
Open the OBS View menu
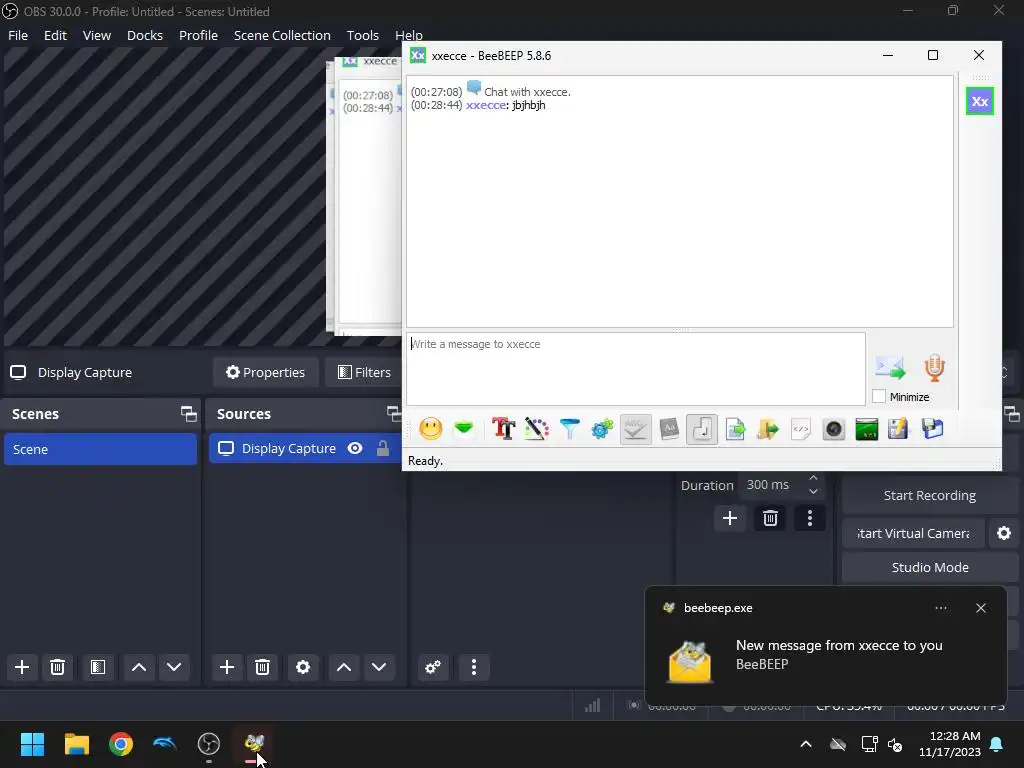97,35
